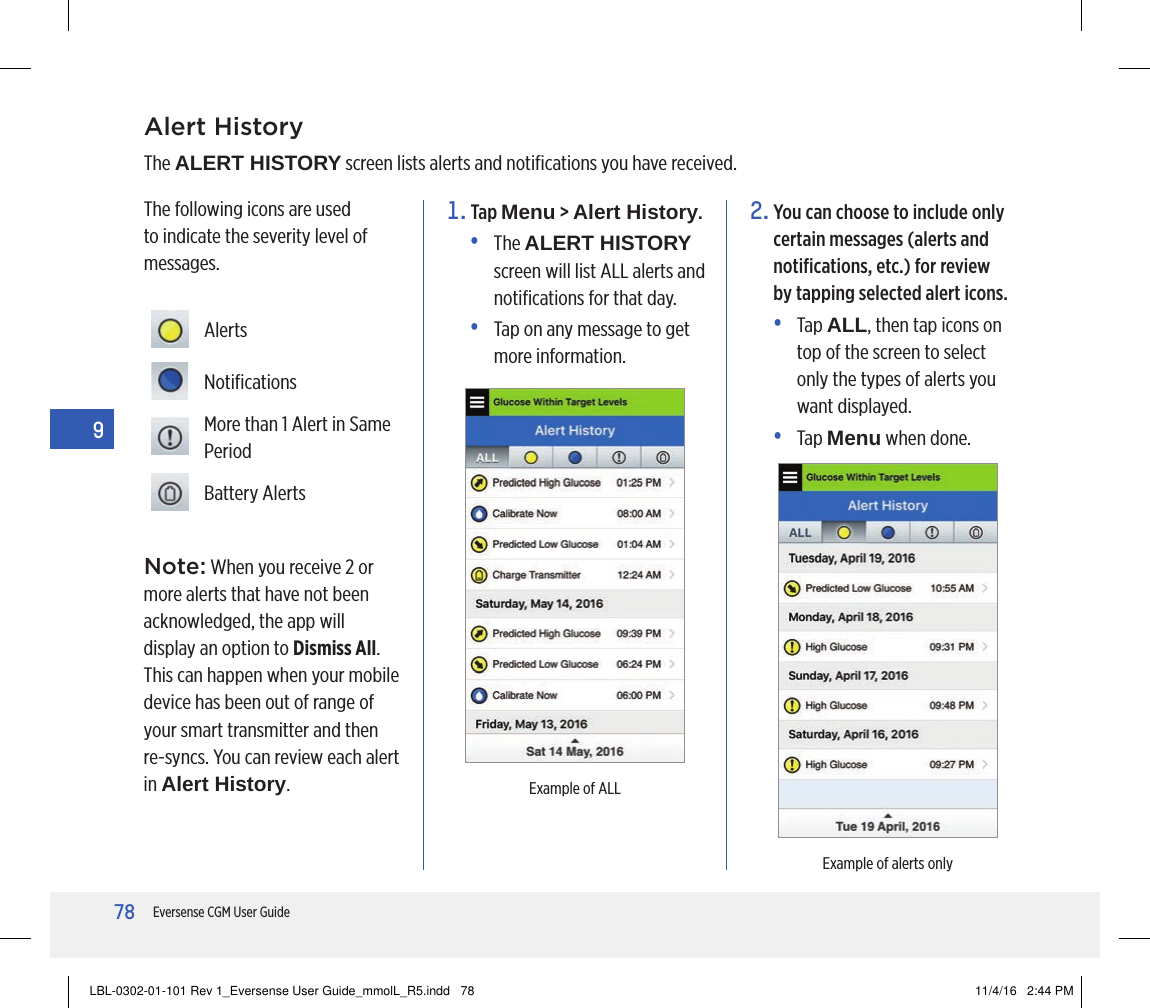Click Glucose Within Target Levels banner in left phone
Screen dimensions: 1150x1008
[x=587, y=402]
